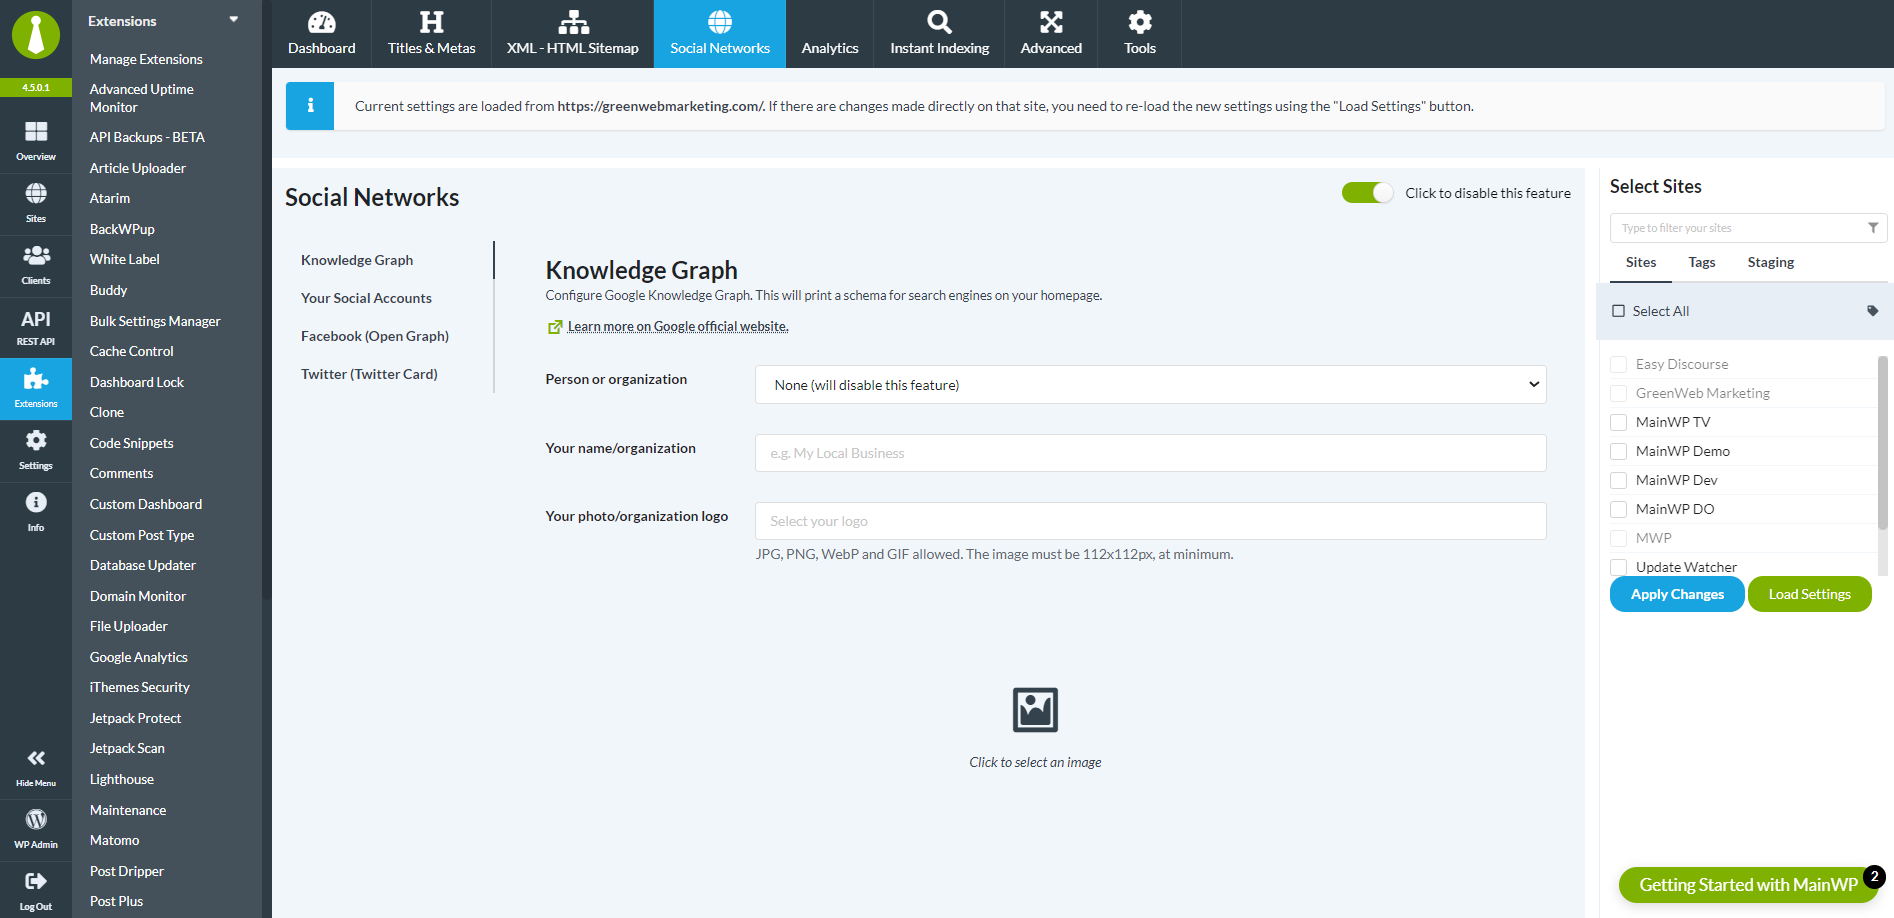Open XML - HTML Sitemap icon
Screen dimensions: 1894x918
click(x=573, y=22)
